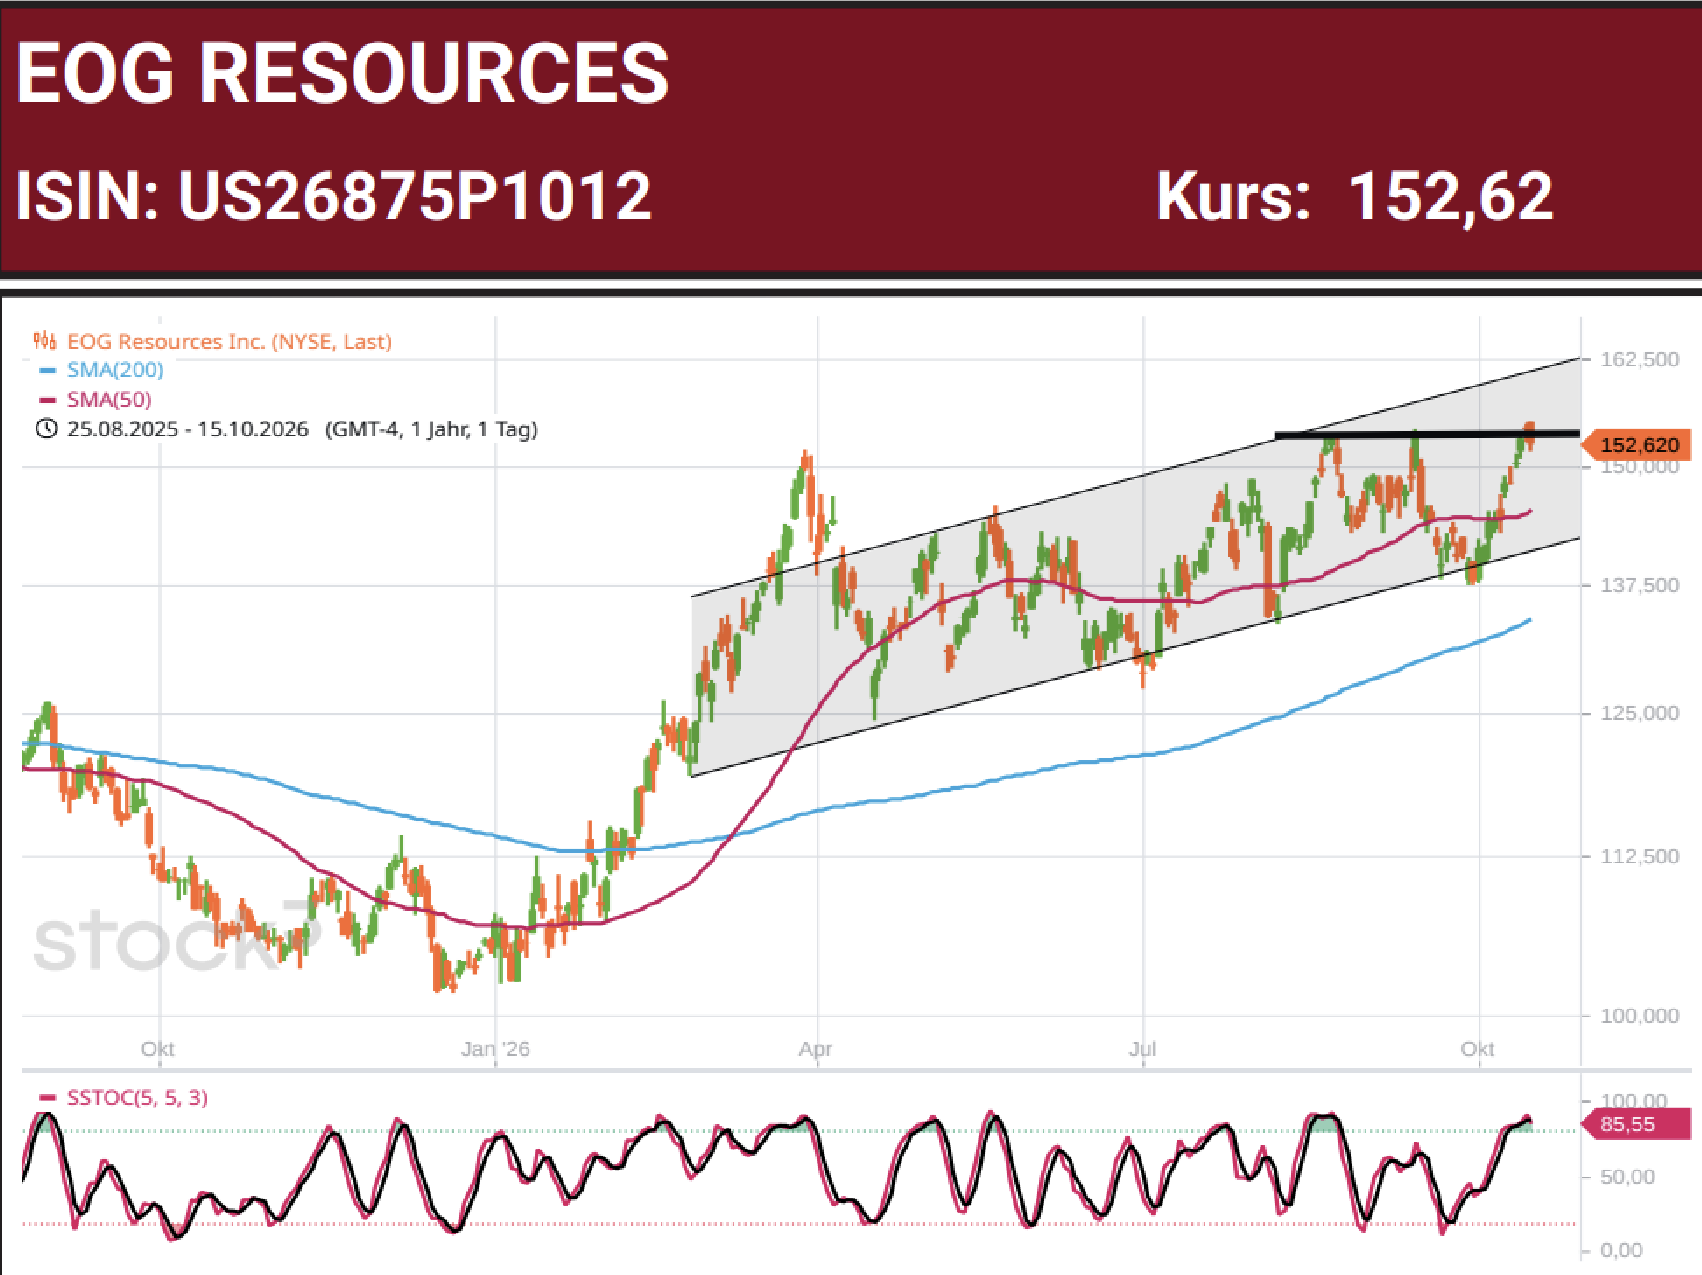Click the Kurs: 152,62 price text
The width and height of the screenshot is (1702, 1275).
pos(1355,196)
